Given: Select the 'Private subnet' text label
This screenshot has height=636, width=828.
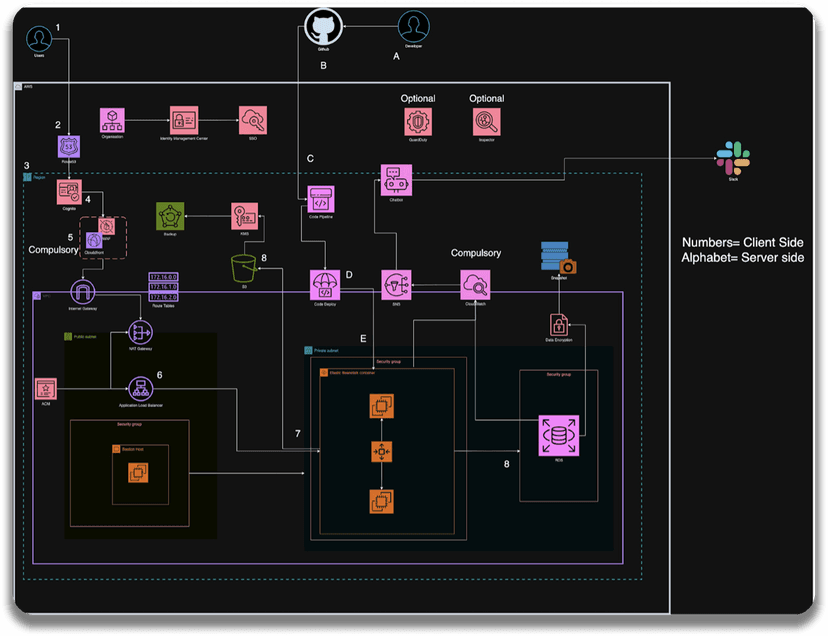Looking at the screenshot, I should pyautogui.click(x=326, y=351).
